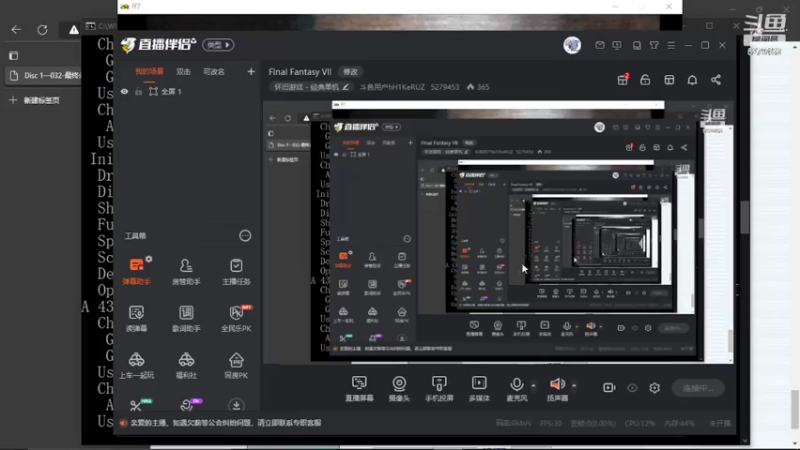Click the 连接中... start streaming button

coord(698,388)
